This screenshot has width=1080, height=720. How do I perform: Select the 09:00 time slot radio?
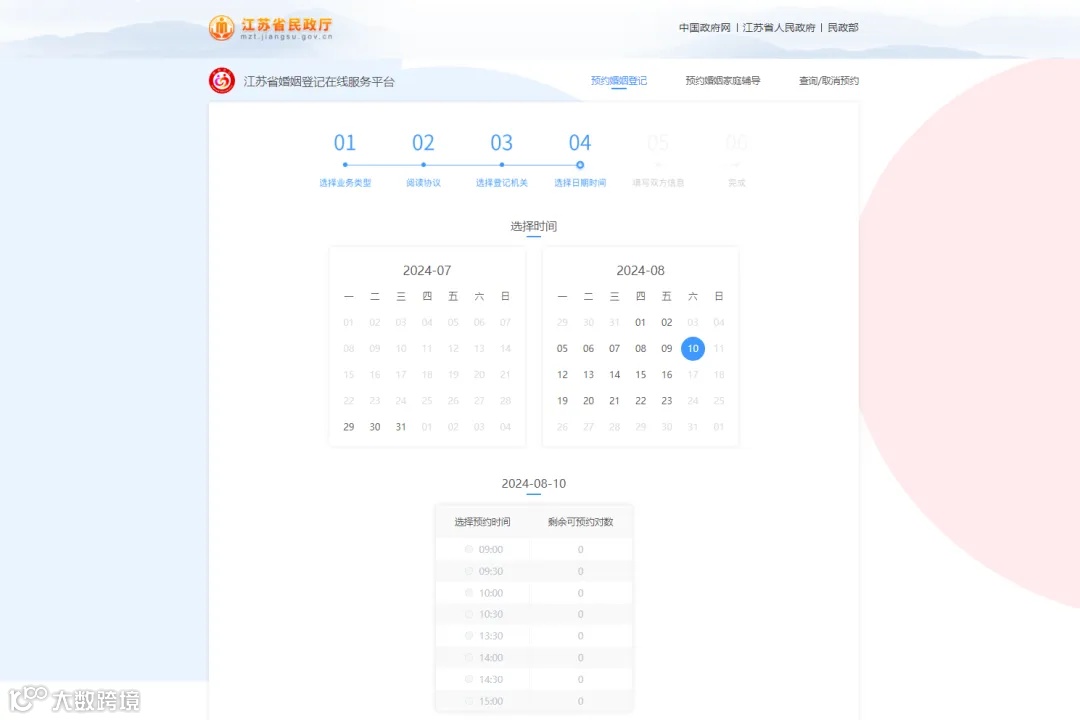(468, 549)
